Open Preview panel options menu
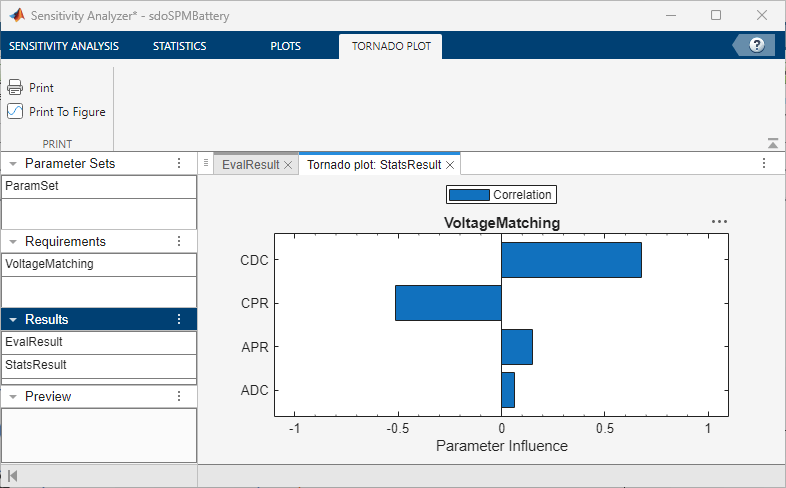Screen dimensions: 786x488 pos(179,396)
